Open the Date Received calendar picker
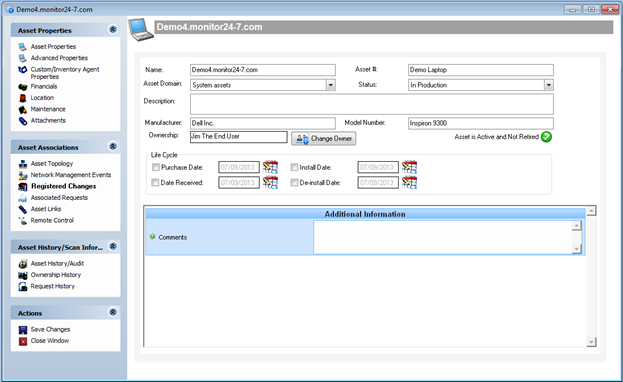 (x=271, y=182)
